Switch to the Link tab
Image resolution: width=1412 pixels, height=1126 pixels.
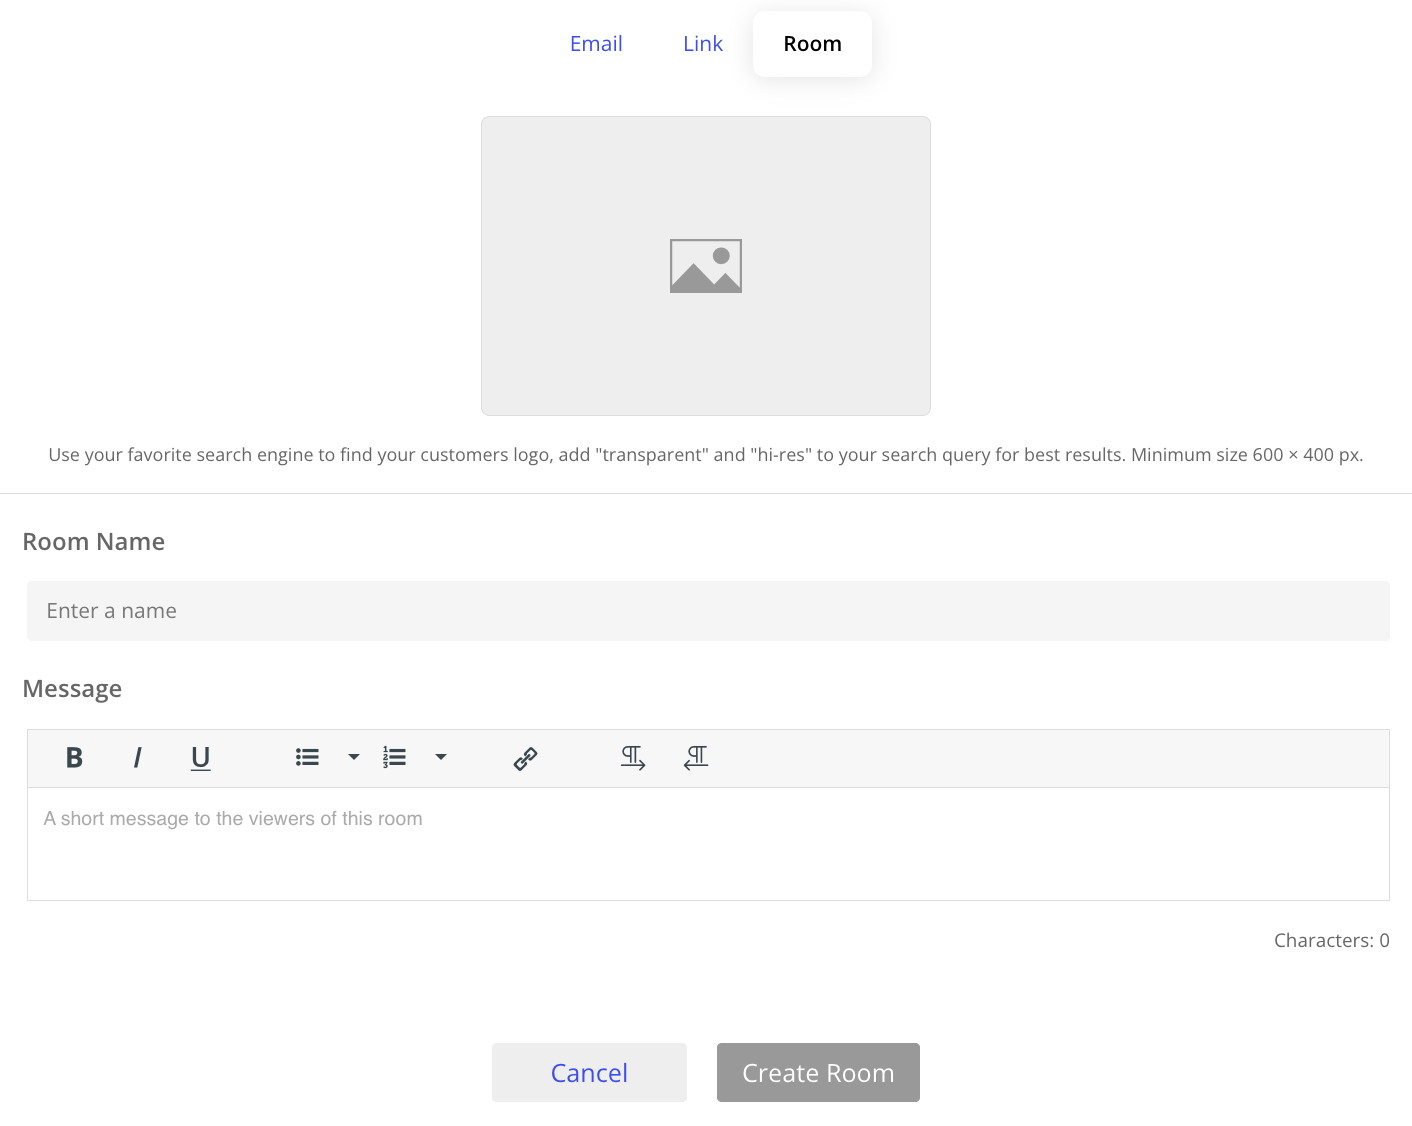tap(702, 43)
